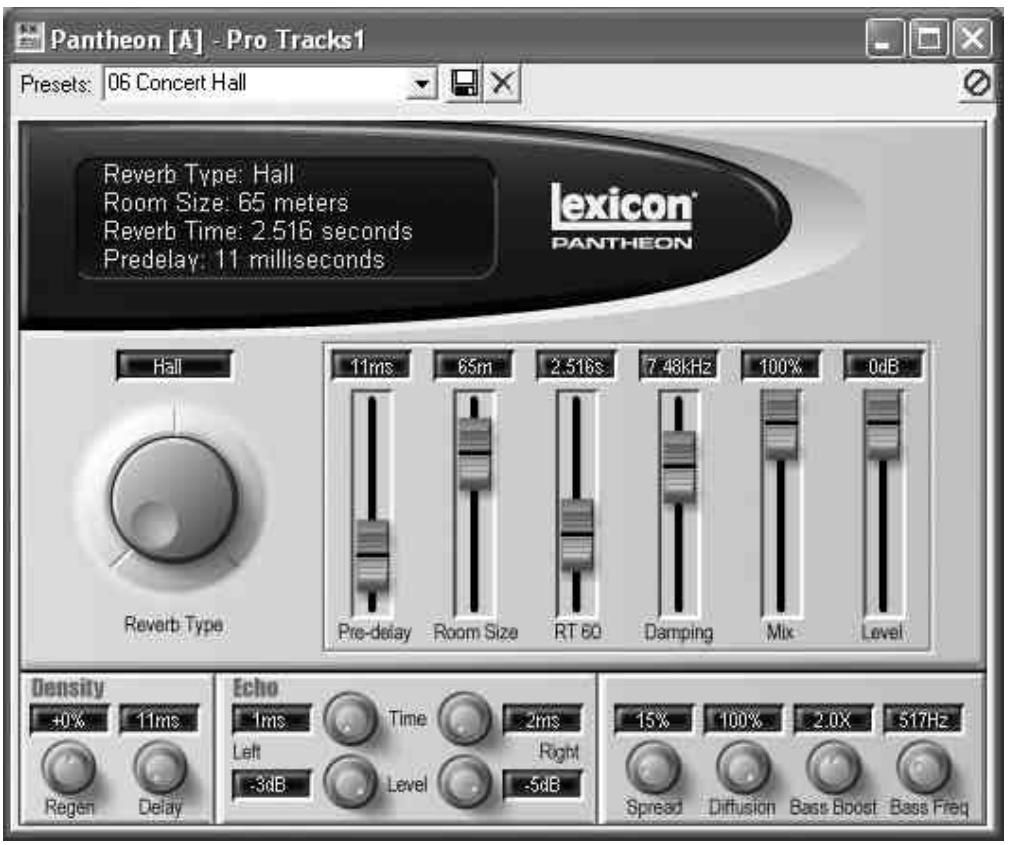Click the Hall reverb type display
The image size is (1009, 845).
(174, 366)
